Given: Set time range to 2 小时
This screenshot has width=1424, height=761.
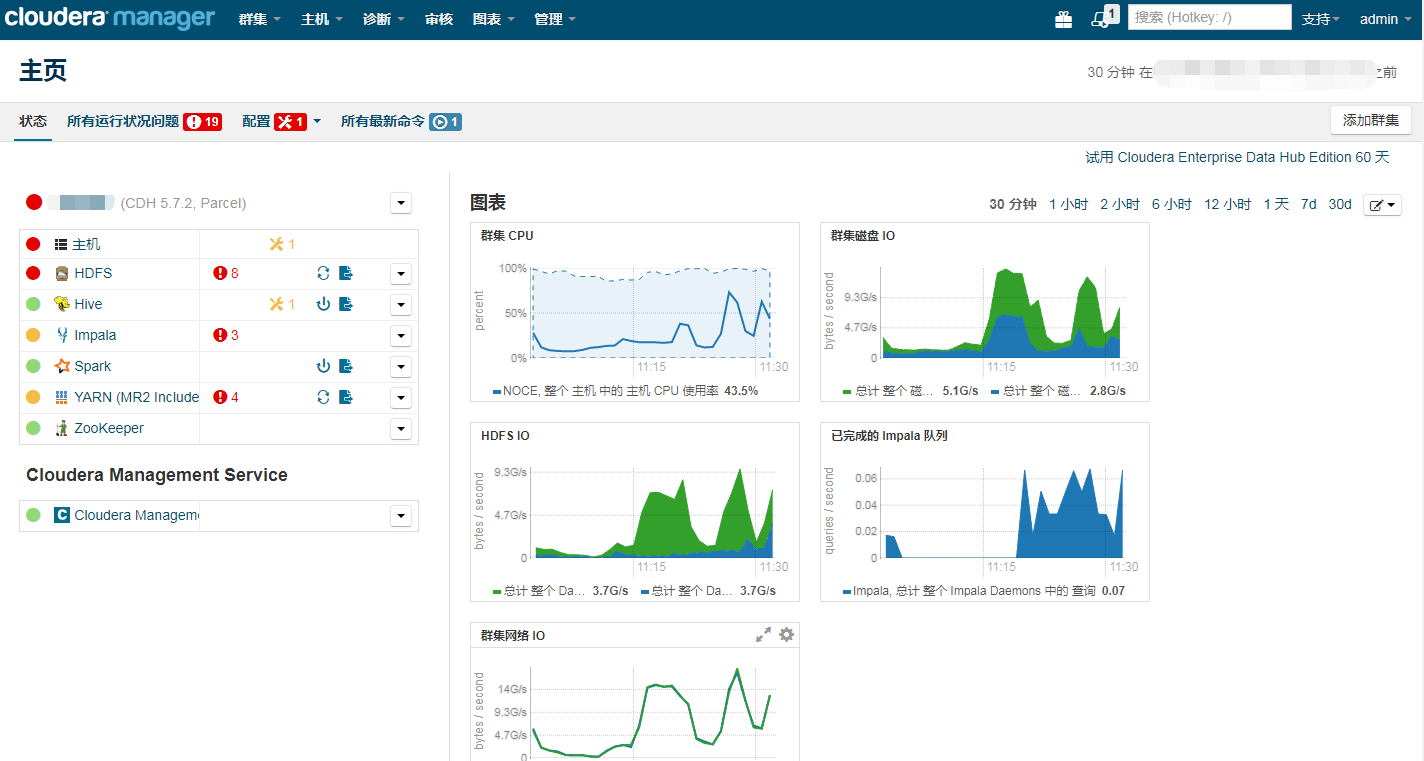Looking at the screenshot, I should coord(1120,204).
